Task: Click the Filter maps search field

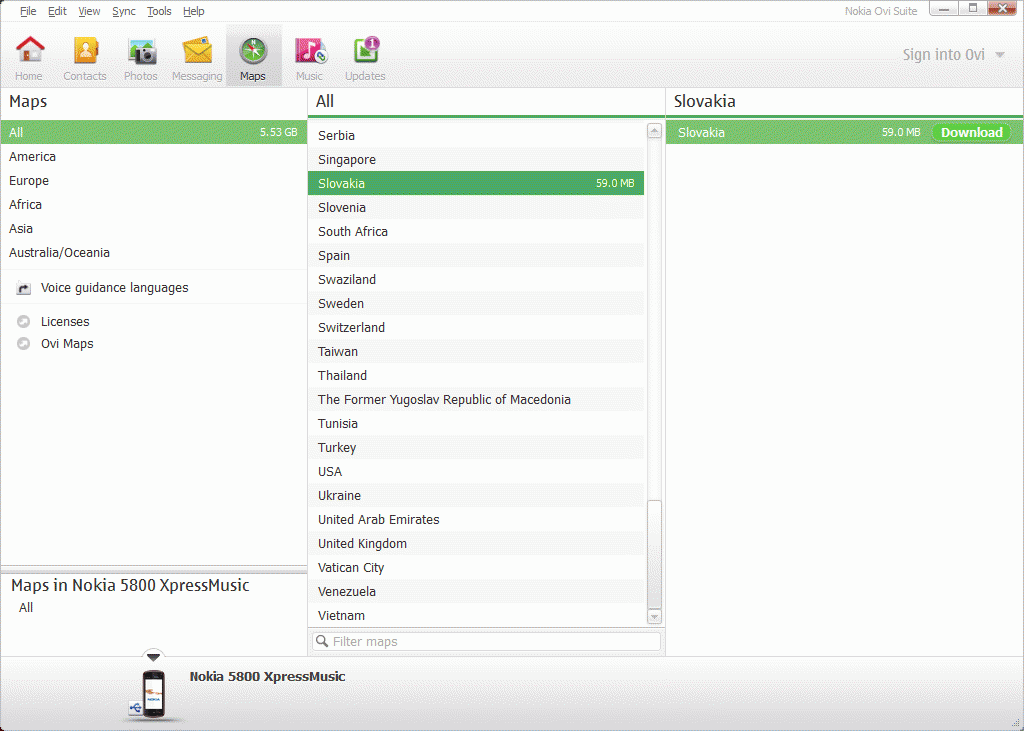Action: coord(487,641)
